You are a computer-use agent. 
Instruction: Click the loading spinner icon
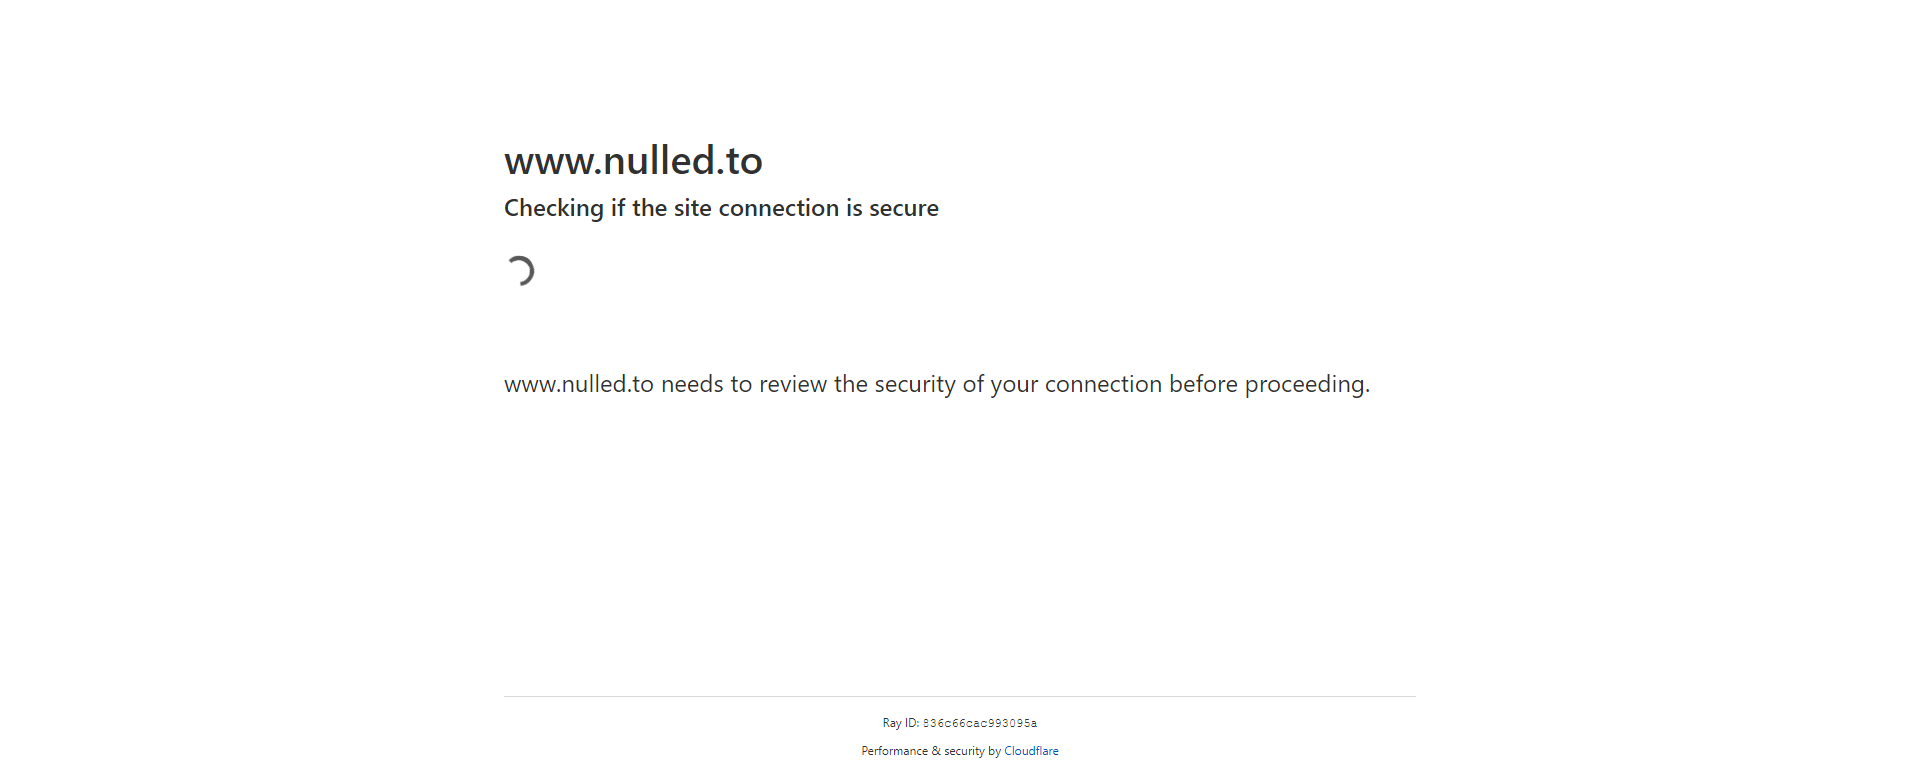point(520,271)
